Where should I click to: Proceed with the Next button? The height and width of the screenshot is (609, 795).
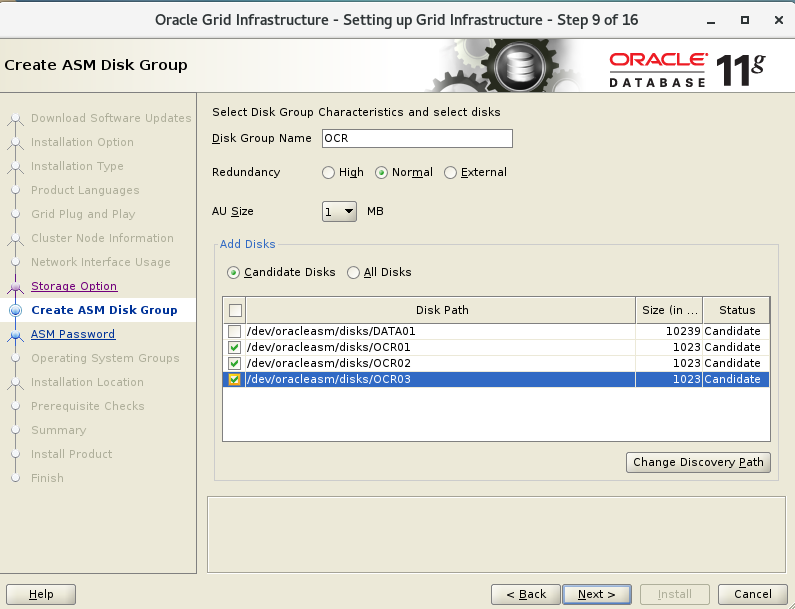tap(597, 594)
